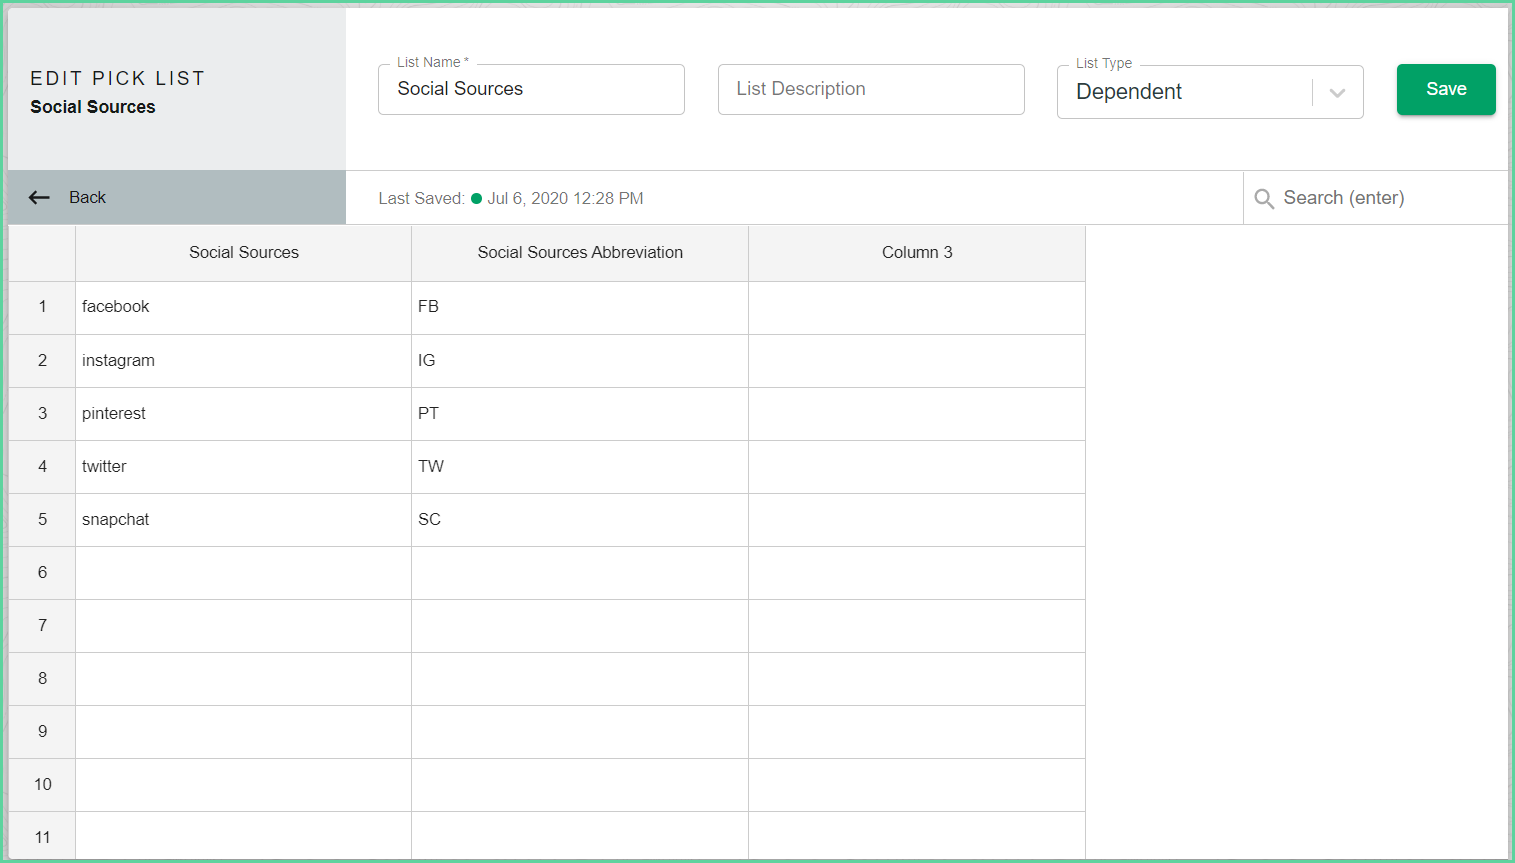Click the Back label in sidebar
The image size is (1515, 863).
point(87,198)
